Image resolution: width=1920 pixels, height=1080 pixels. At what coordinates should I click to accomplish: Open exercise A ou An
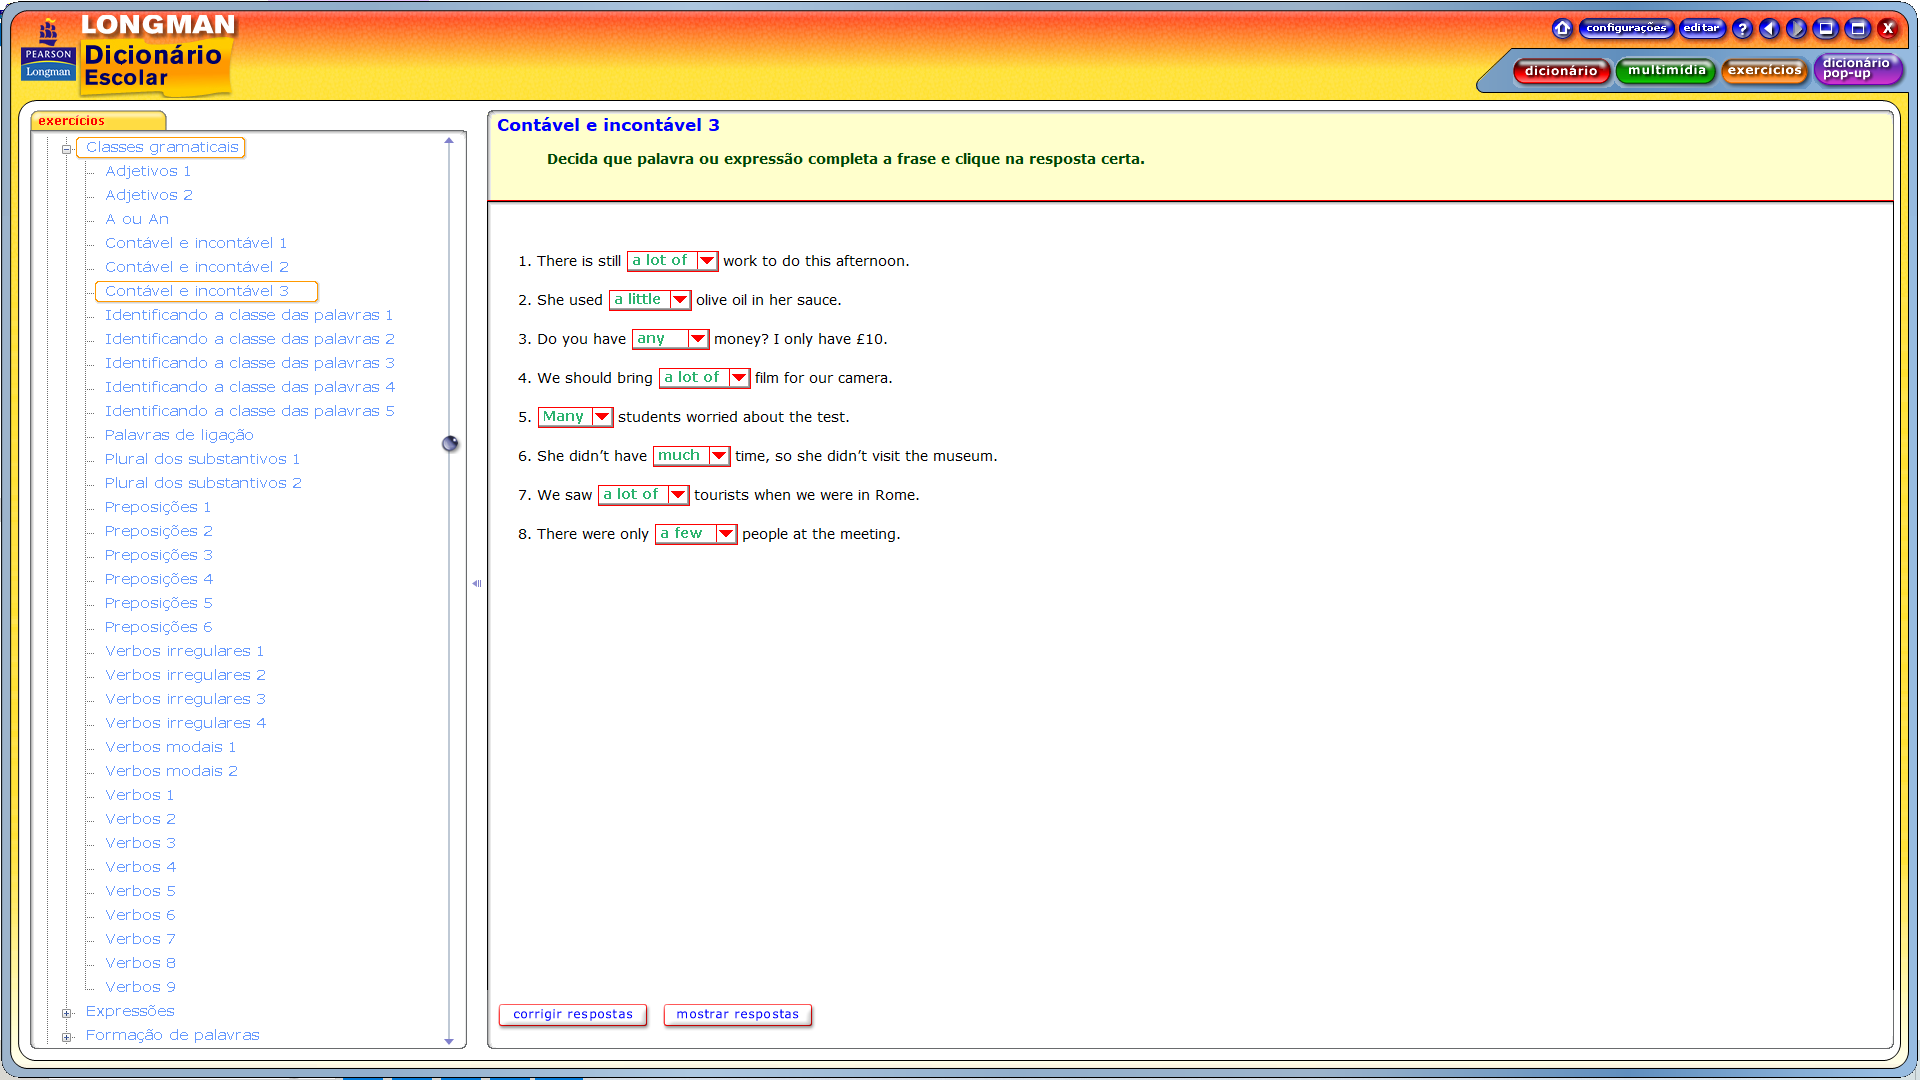point(137,219)
